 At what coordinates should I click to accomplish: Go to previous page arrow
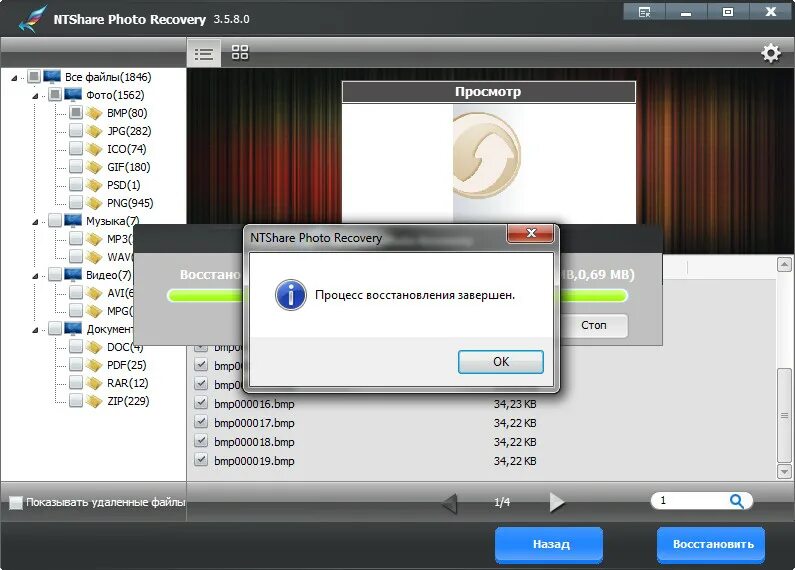450,504
